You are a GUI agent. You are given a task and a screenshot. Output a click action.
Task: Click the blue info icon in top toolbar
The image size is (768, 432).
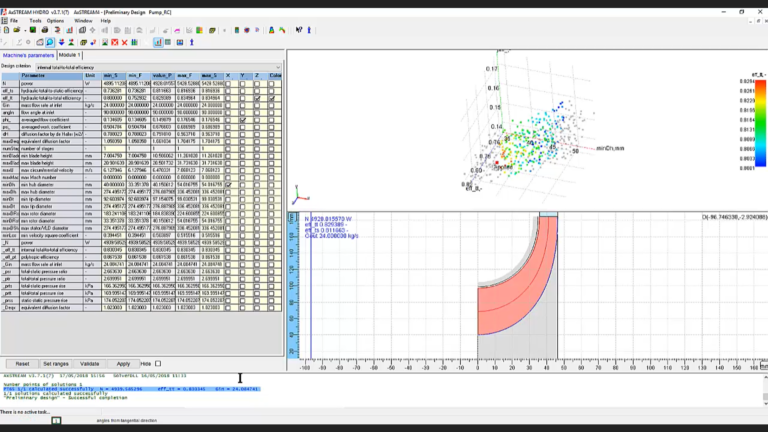(309, 30)
